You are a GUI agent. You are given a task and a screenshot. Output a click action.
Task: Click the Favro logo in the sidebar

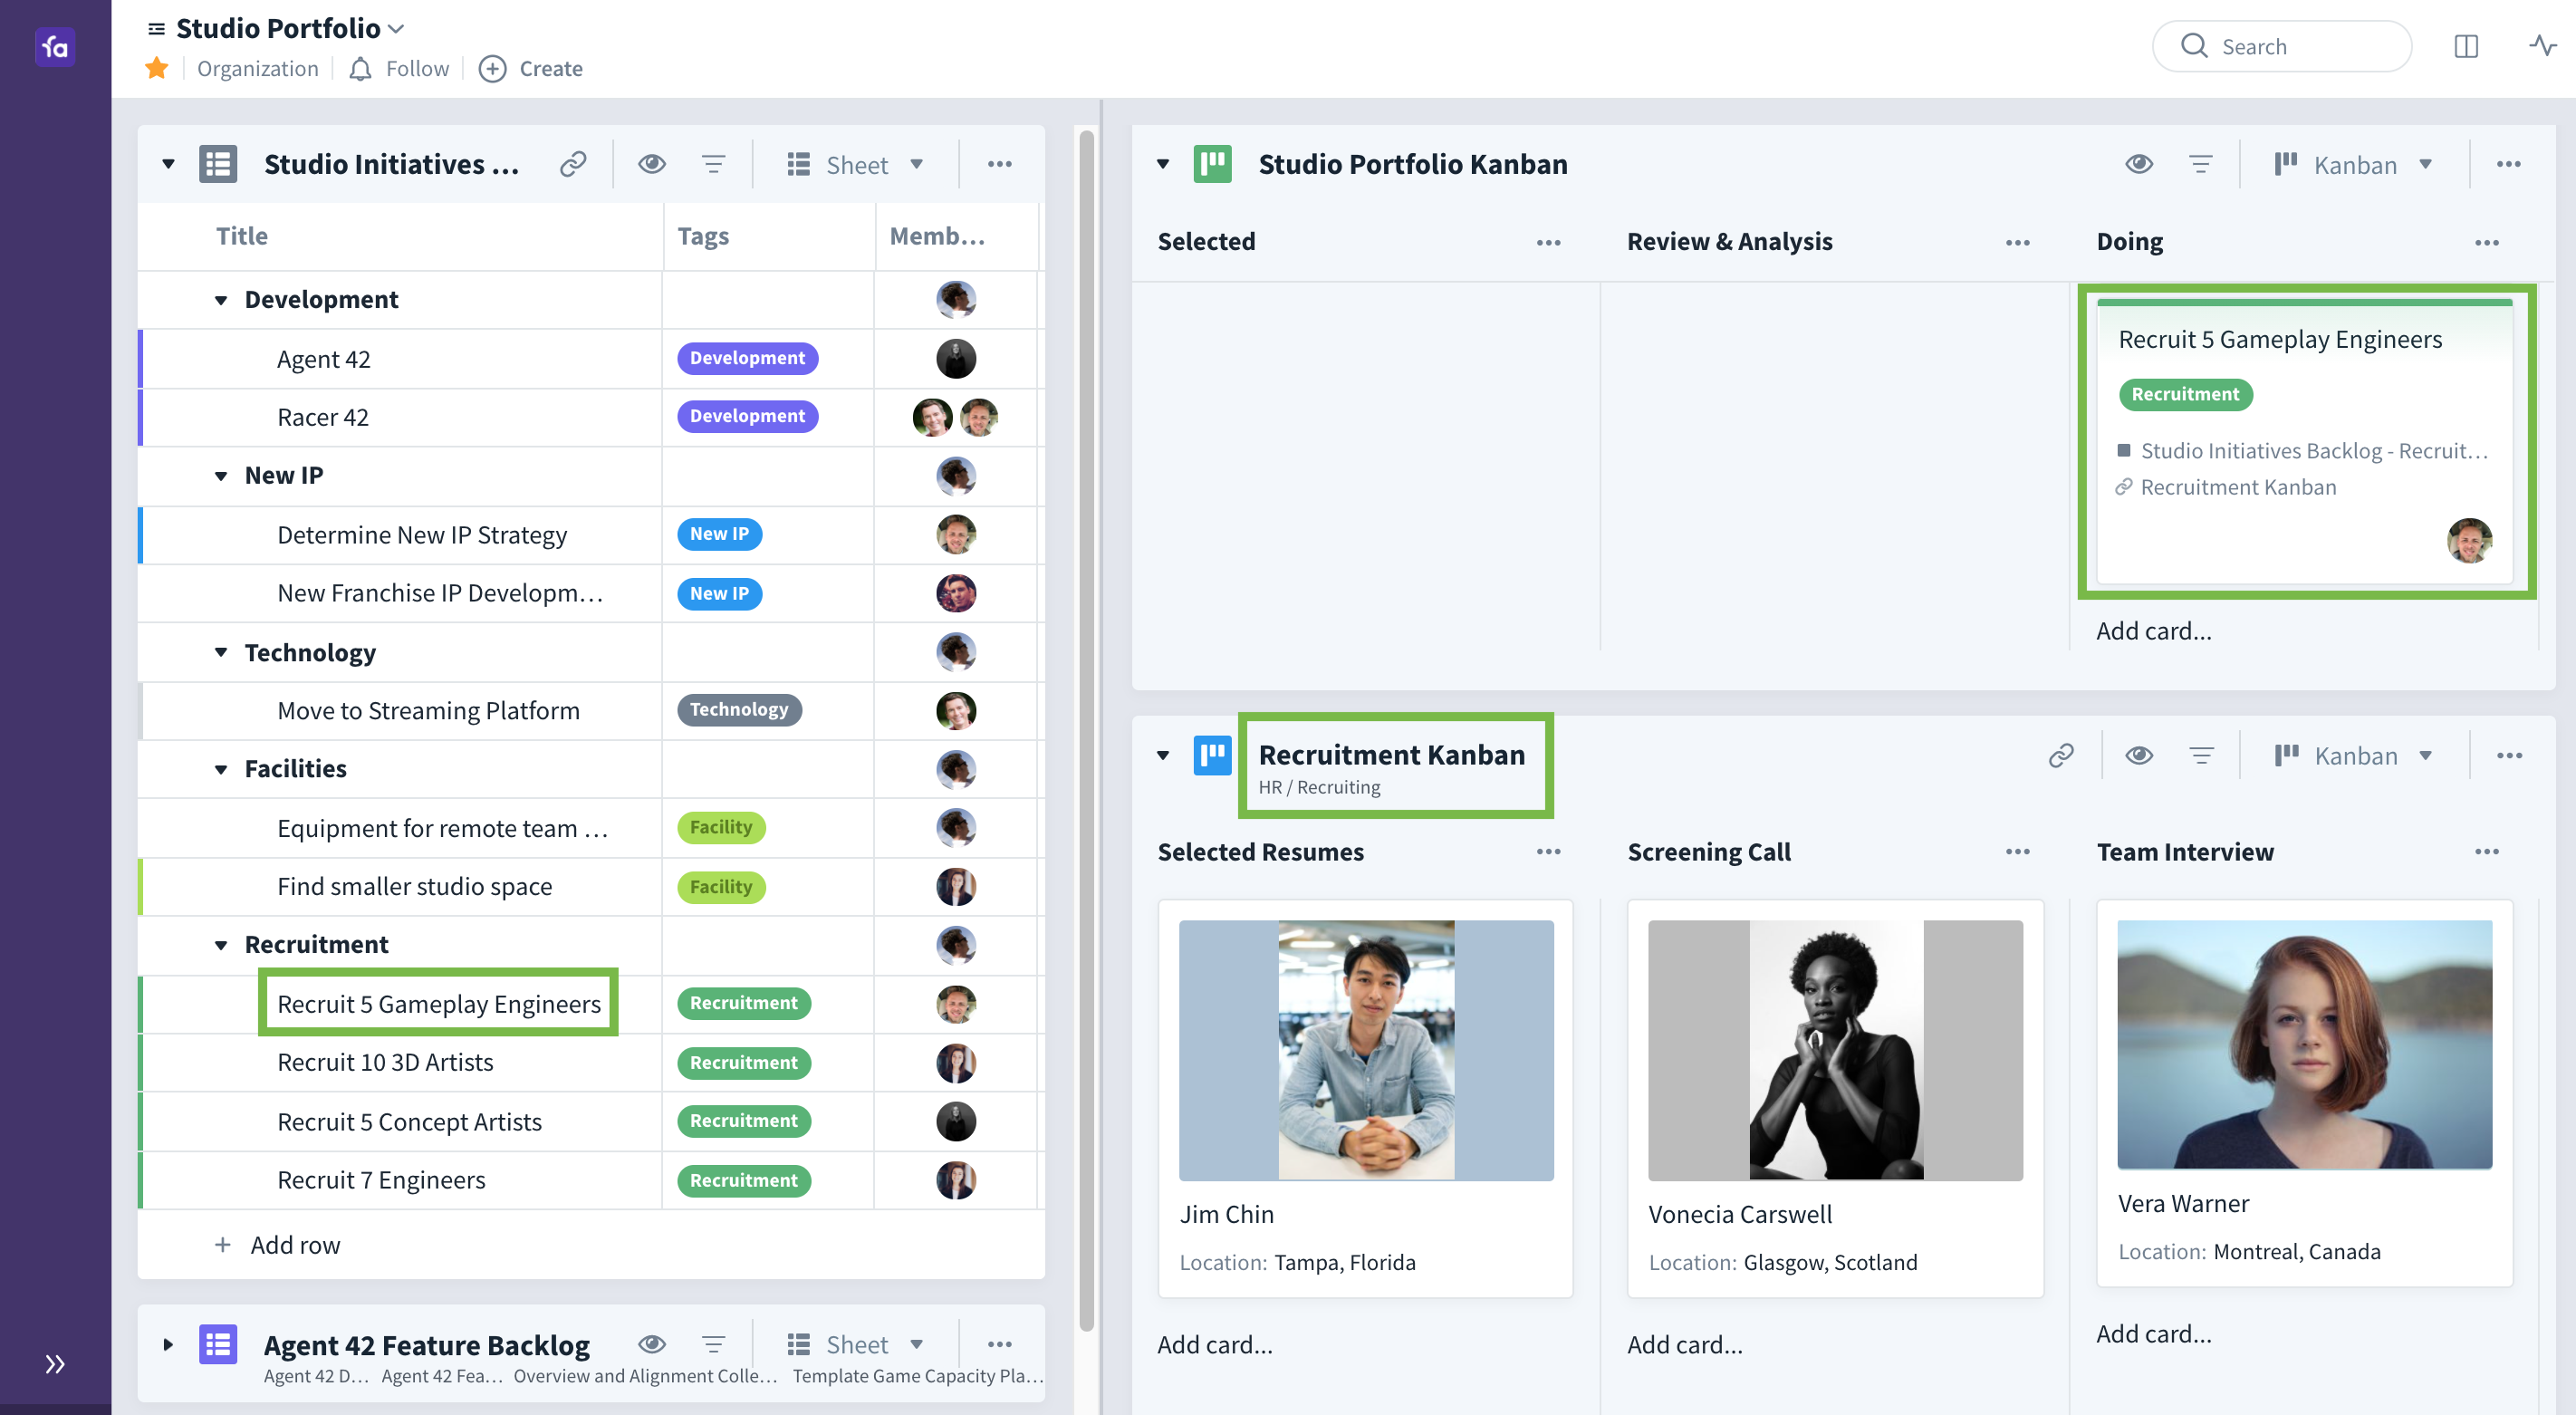[55, 47]
